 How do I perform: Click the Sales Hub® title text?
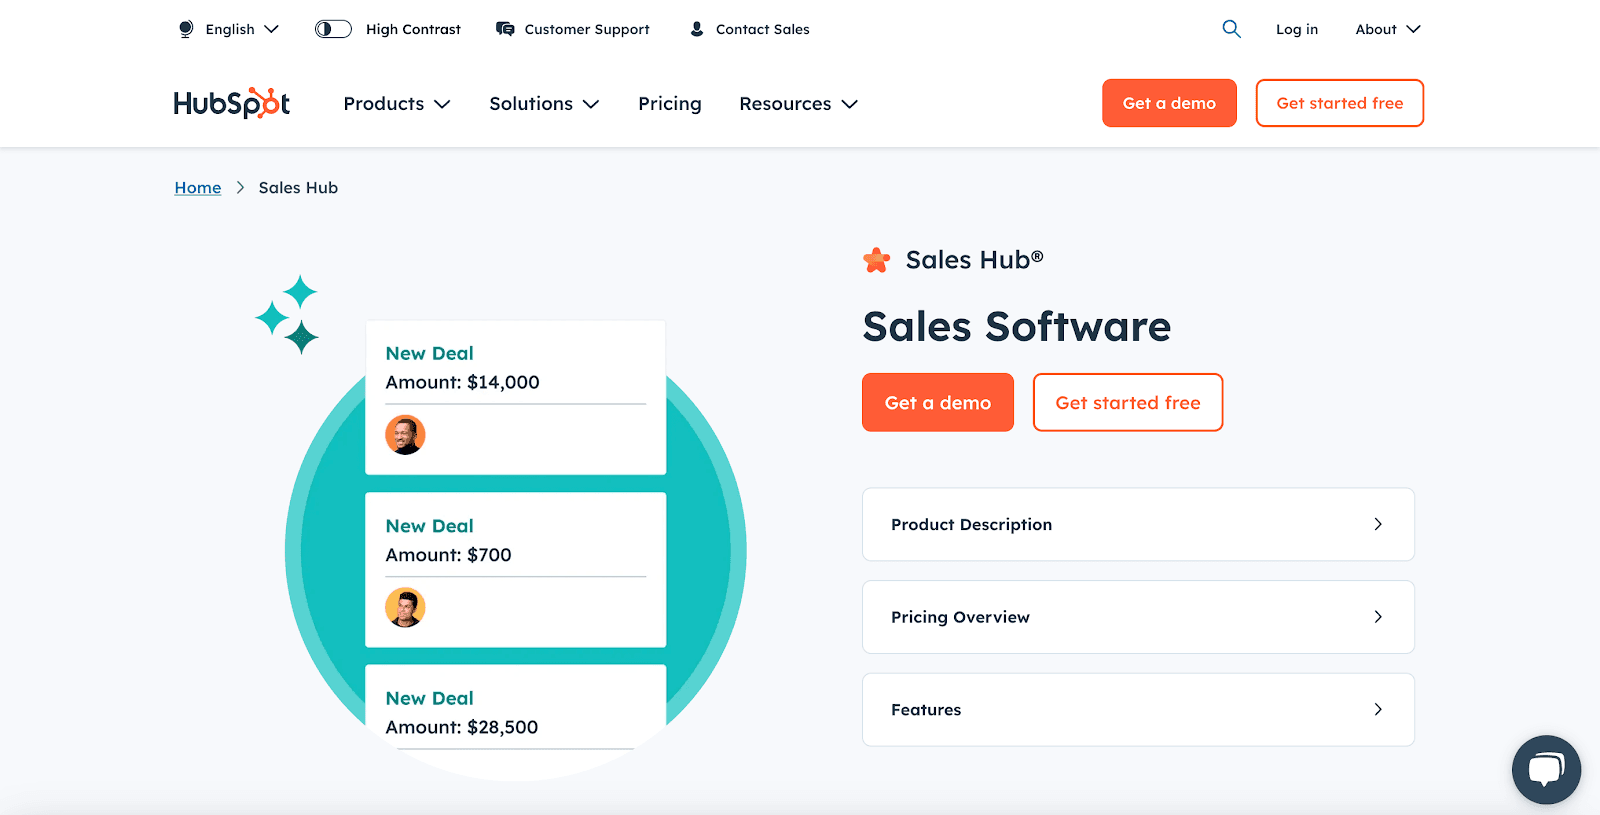click(x=975, y=260)
